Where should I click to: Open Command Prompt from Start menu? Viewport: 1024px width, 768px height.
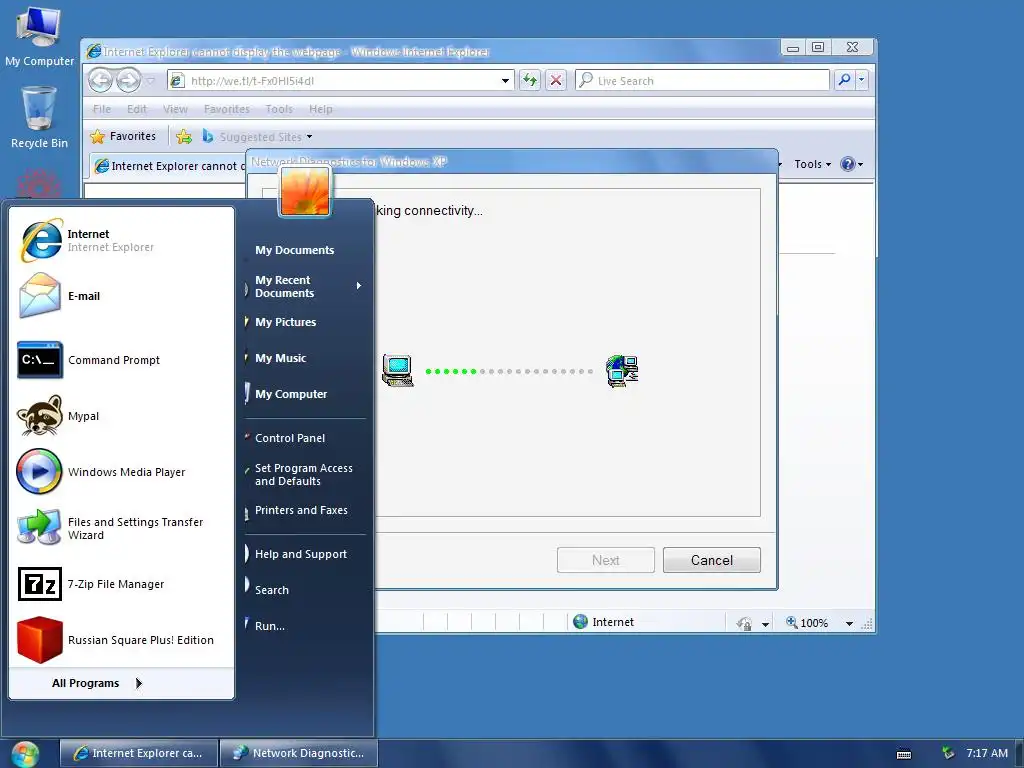(121, 360)
